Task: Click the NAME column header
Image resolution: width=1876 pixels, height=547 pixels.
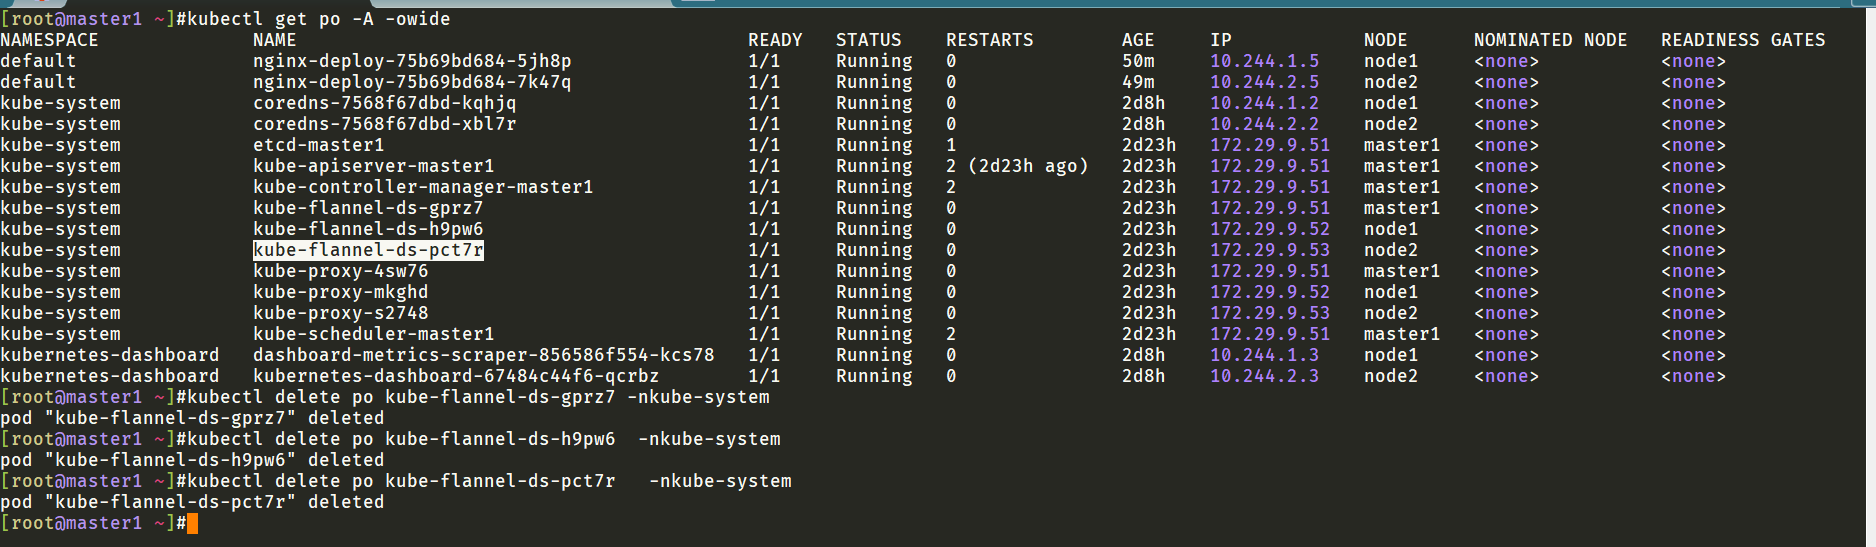Action: click(x=275, y=40)
